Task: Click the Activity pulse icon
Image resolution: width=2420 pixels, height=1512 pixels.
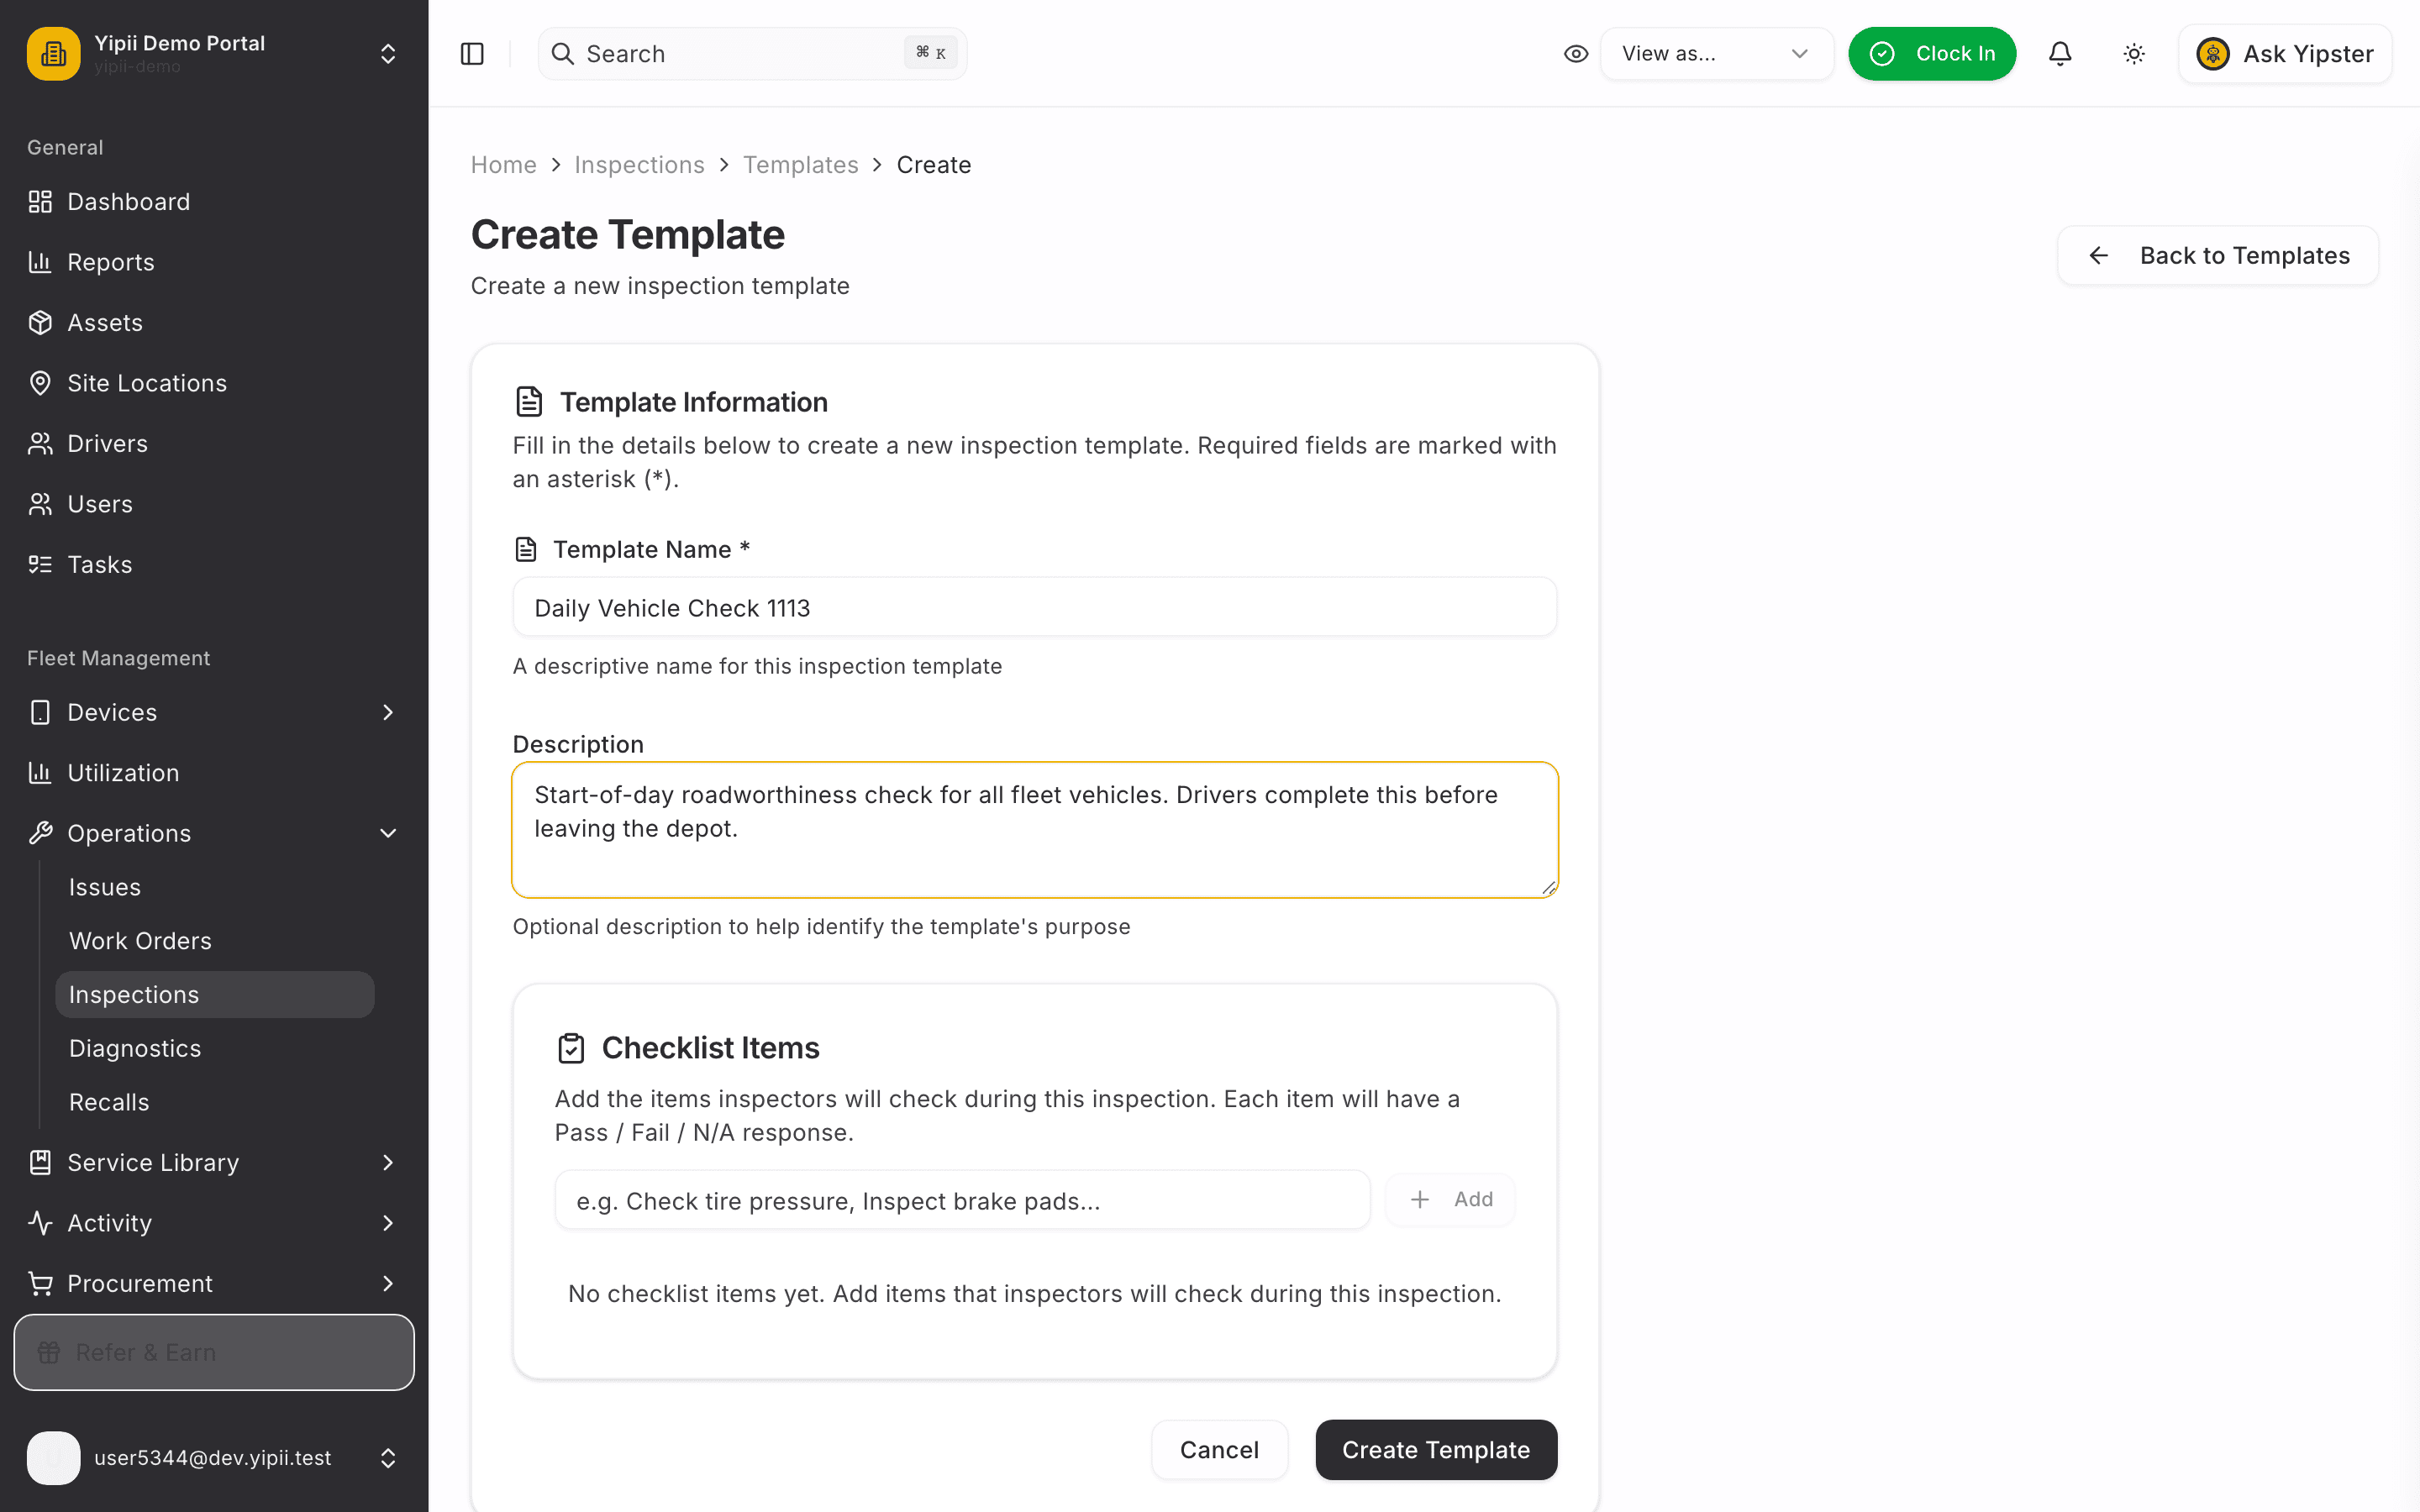Action: click(x=40, y=1223)
